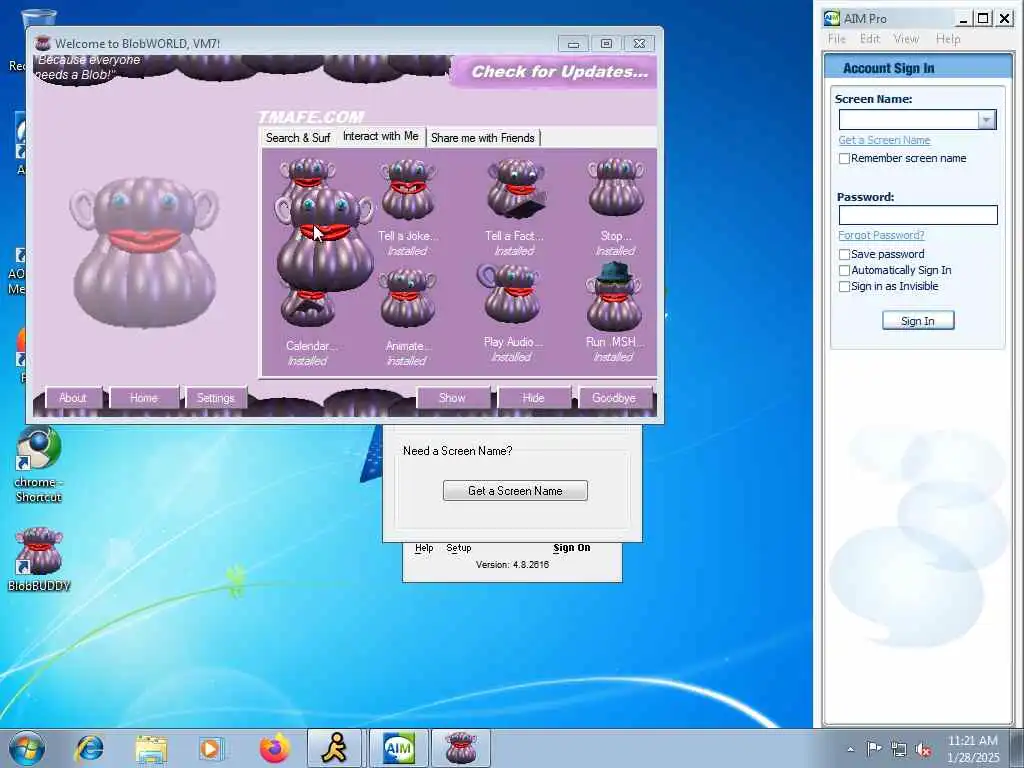Click the Home button in BlobWORLD
1024x768 pixels.
point(144,398)
